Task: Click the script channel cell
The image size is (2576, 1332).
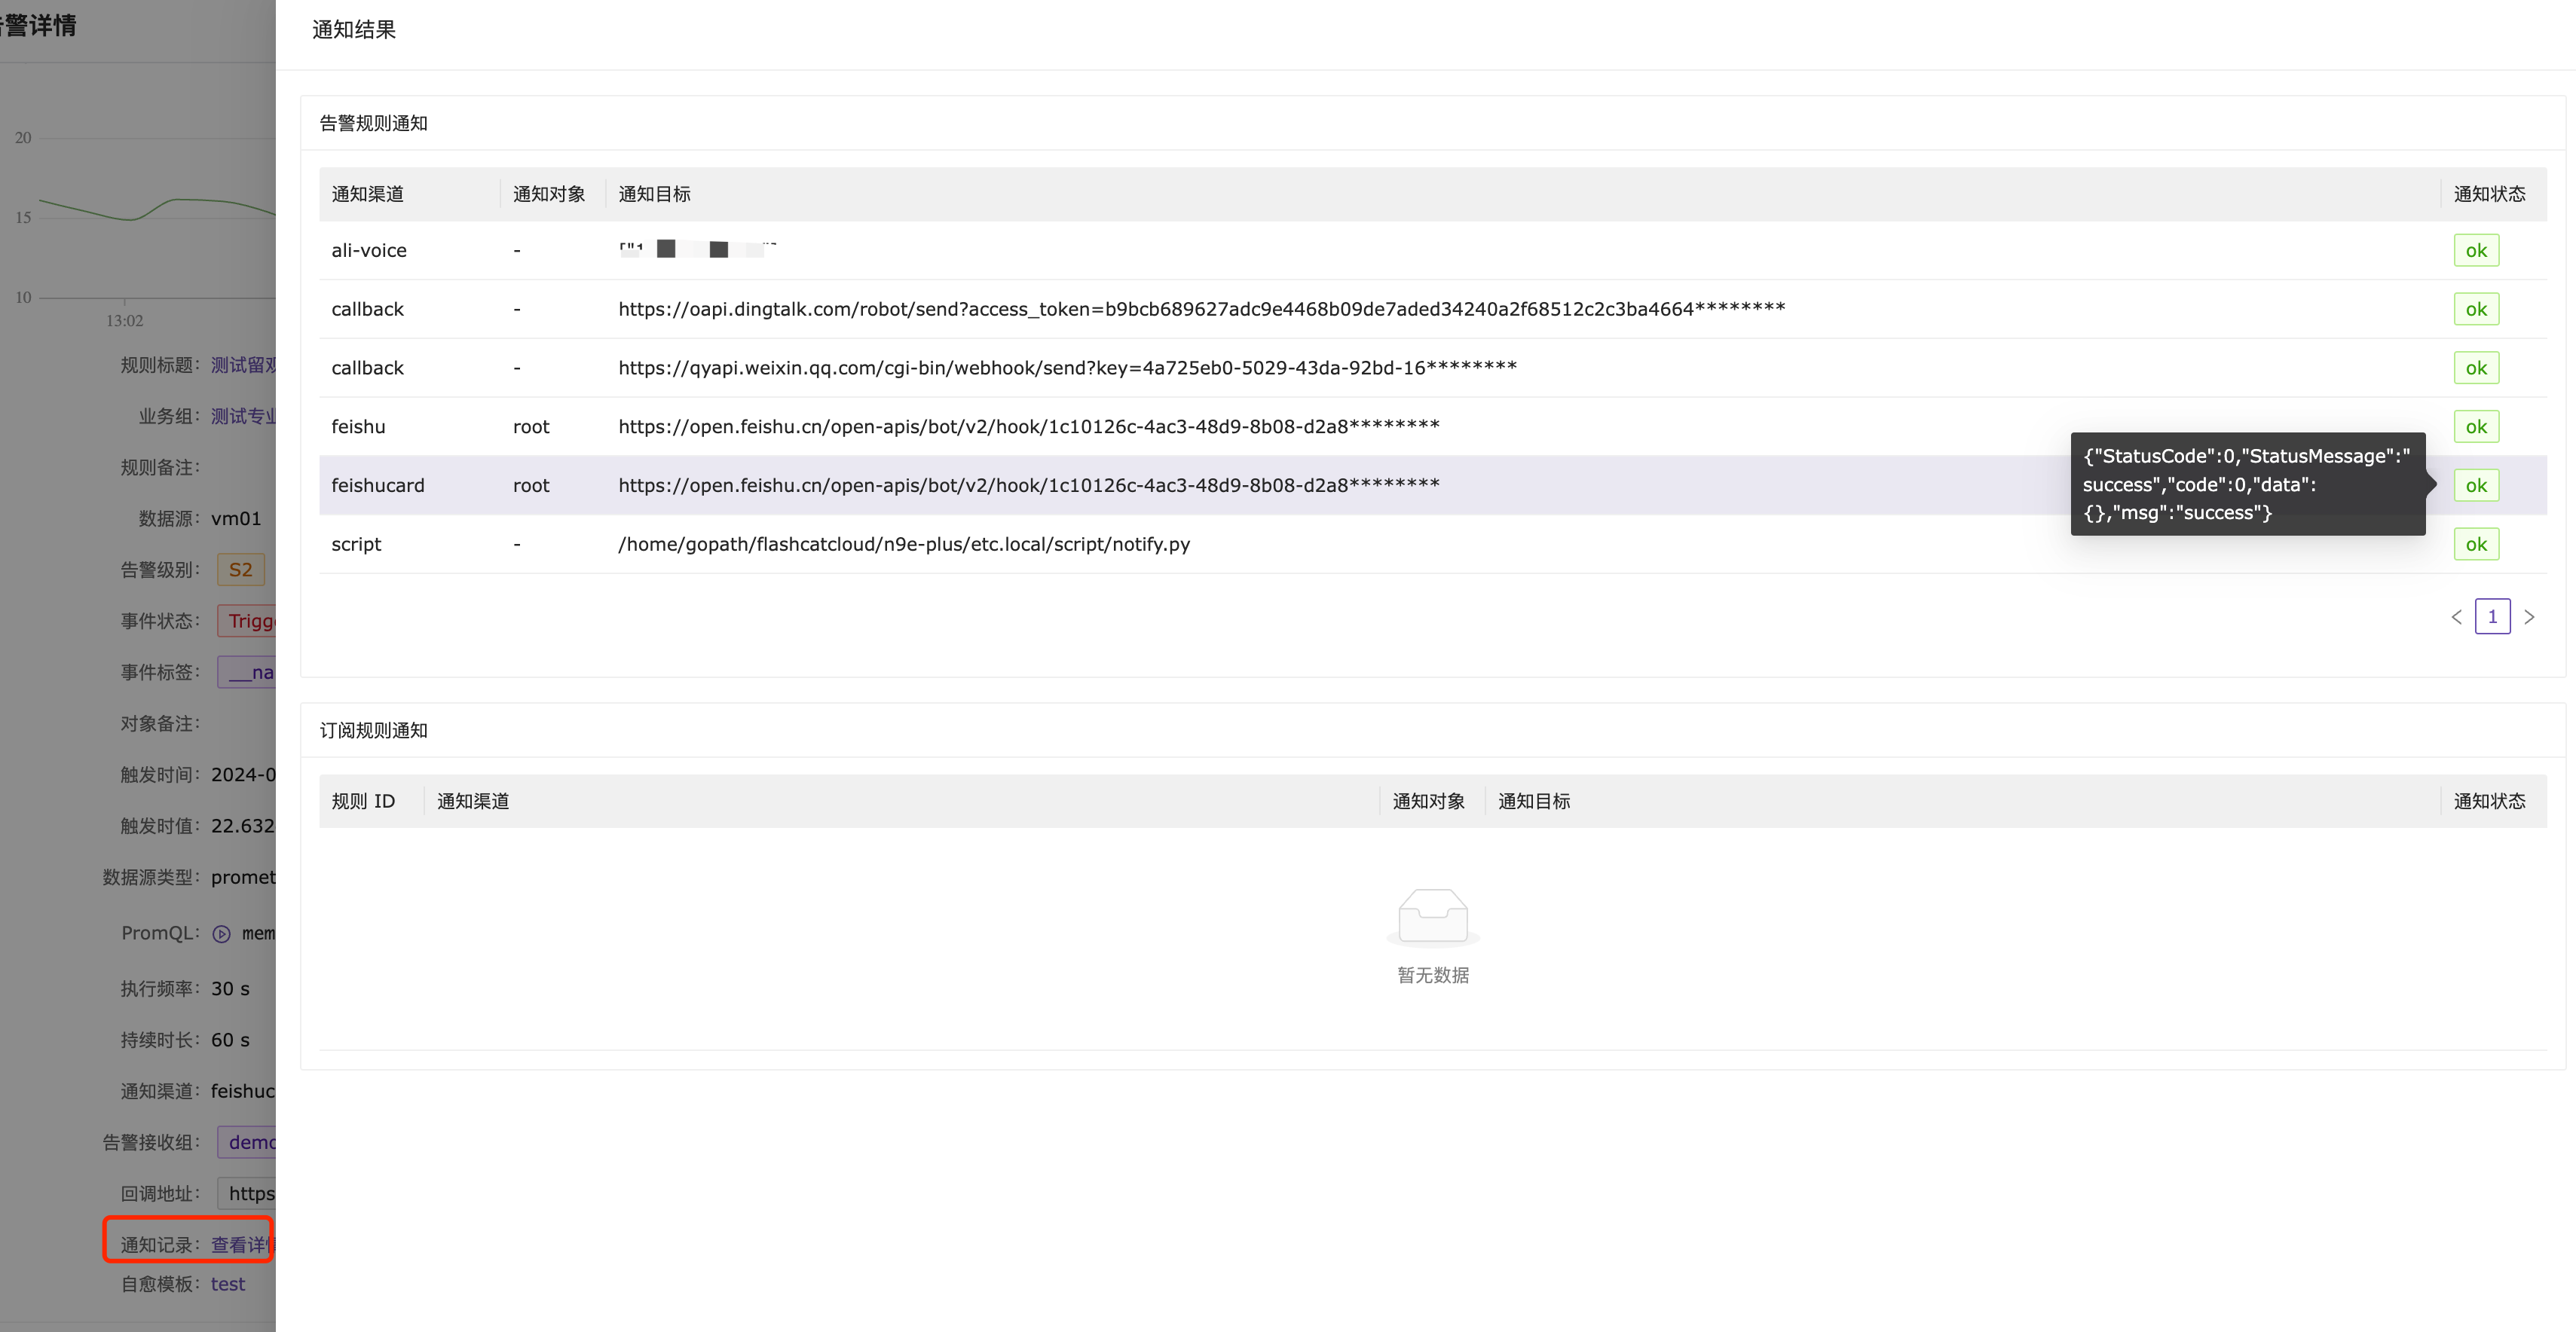Action: 356,545
